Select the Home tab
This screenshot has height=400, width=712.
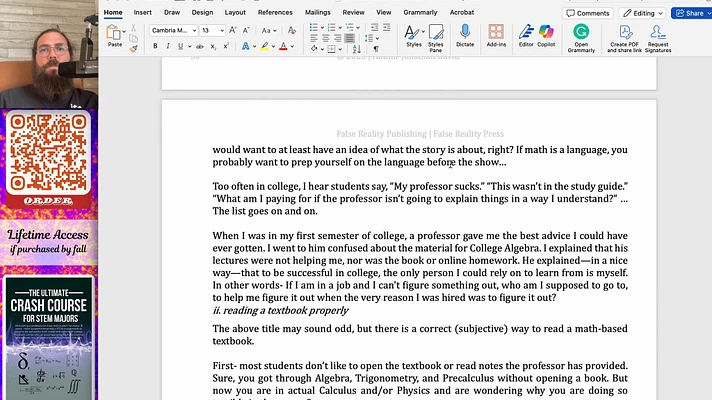coord(113,12)
